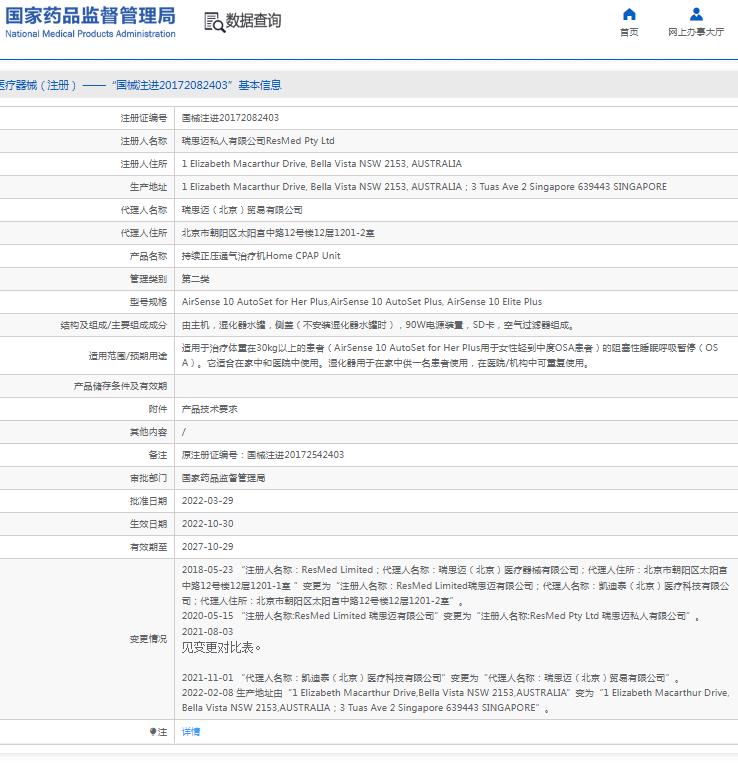Click the 注册证编号 row label
The width and height of the screenshot is (738, 768).
click(x=144, y=118)
